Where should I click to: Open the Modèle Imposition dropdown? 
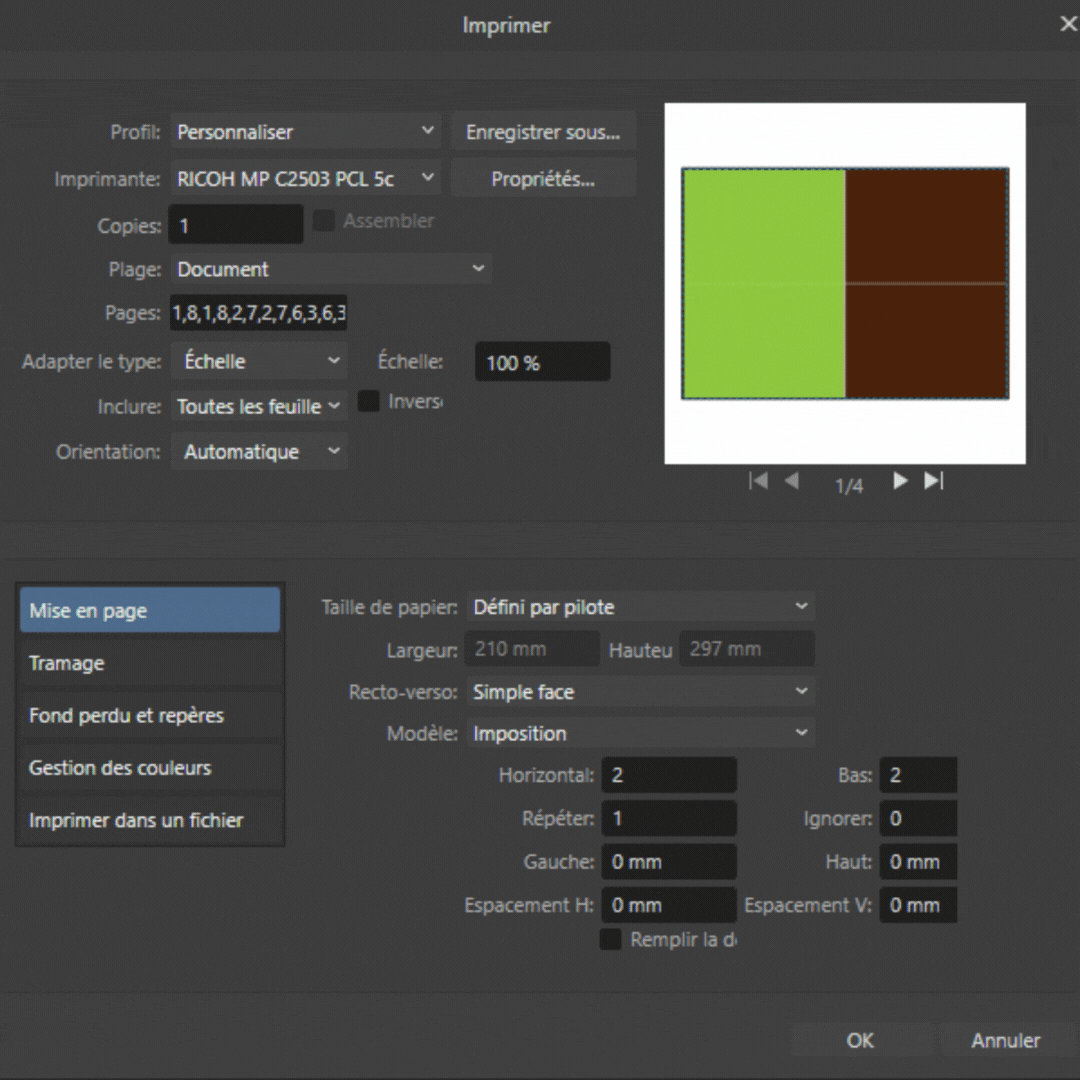point(641,734)
